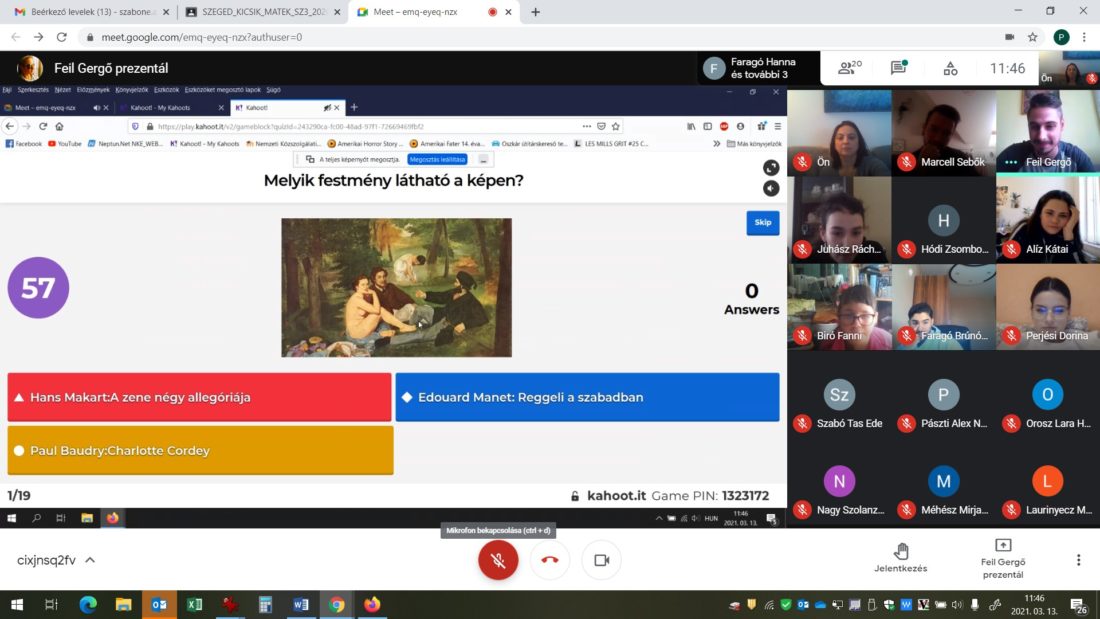
Task: Open the Chrome three-dot menu
Action: (1085, 37)
